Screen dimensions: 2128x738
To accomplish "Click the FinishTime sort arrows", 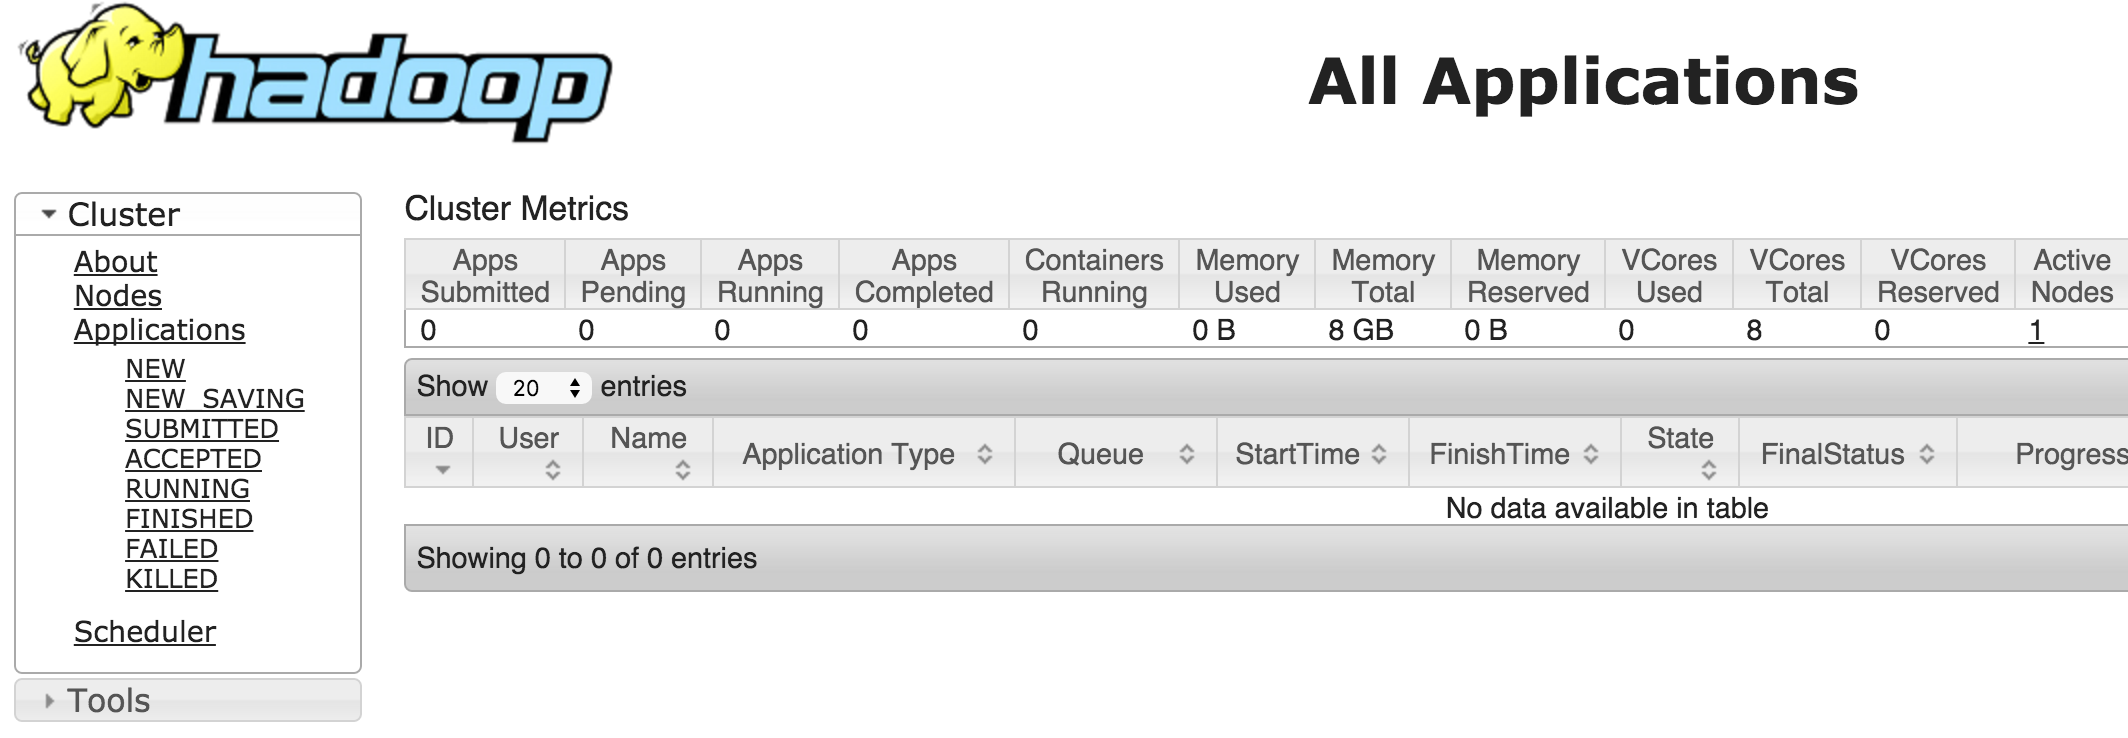I will coord(1590,454).
